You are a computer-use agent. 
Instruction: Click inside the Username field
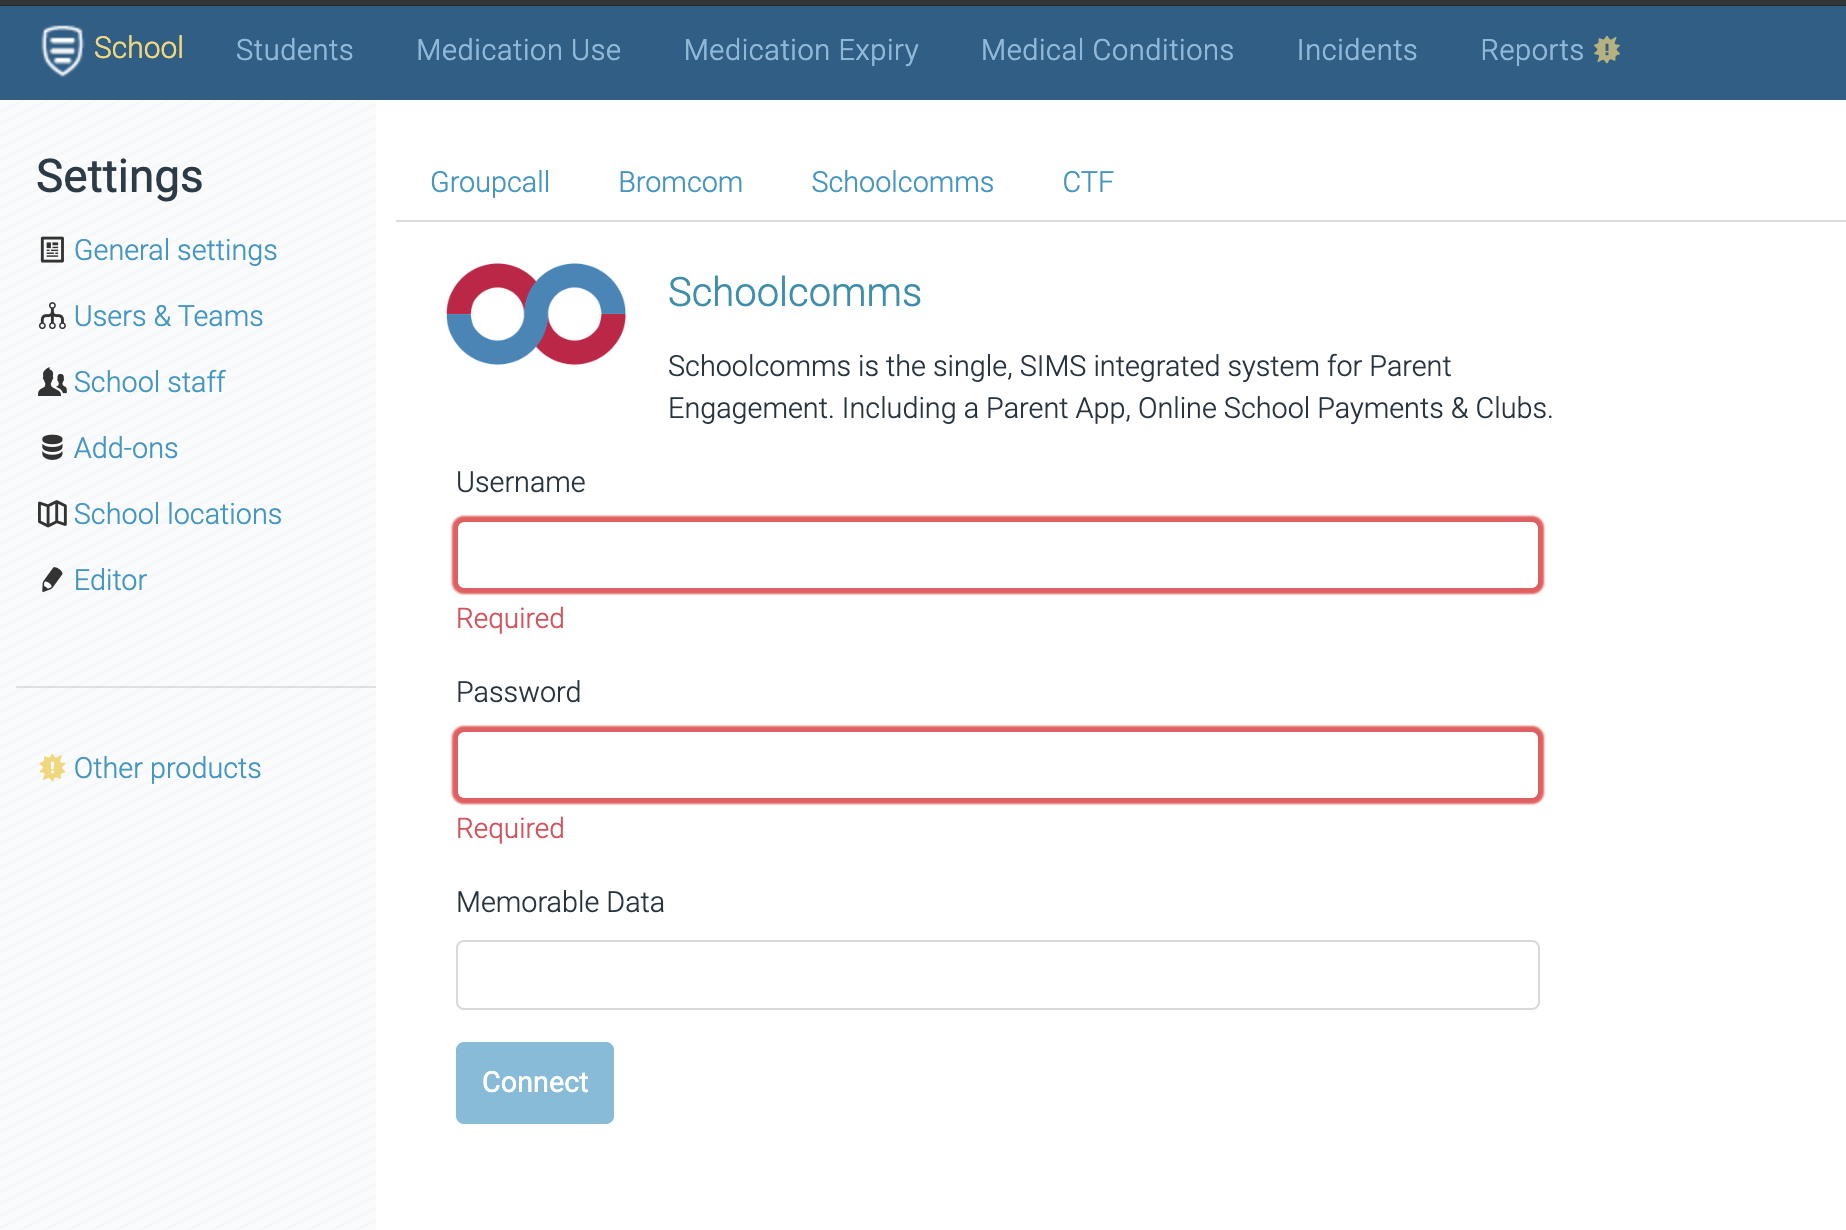998,555
